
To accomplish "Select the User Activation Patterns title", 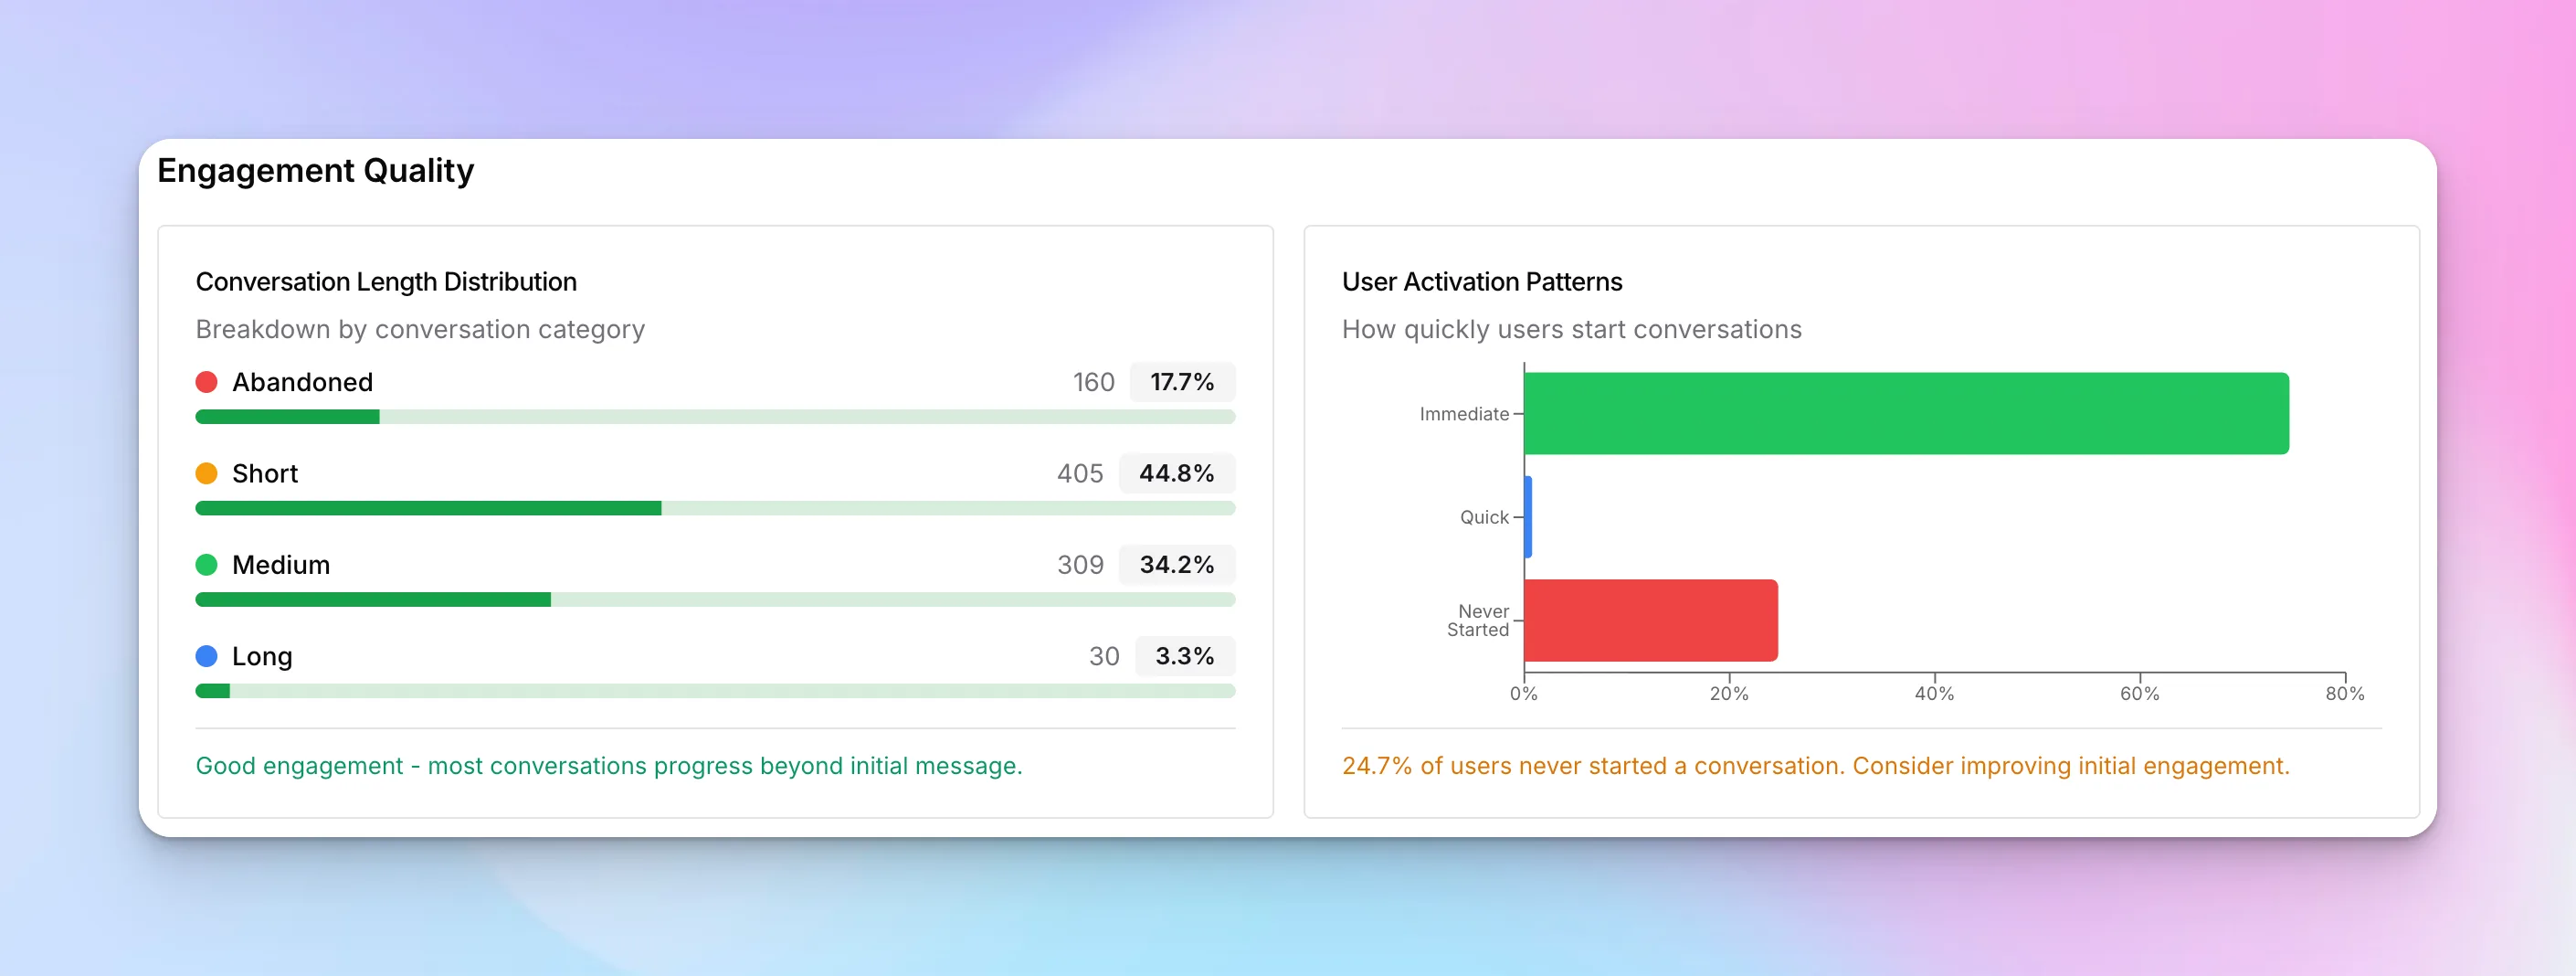I will [1483, 281].
